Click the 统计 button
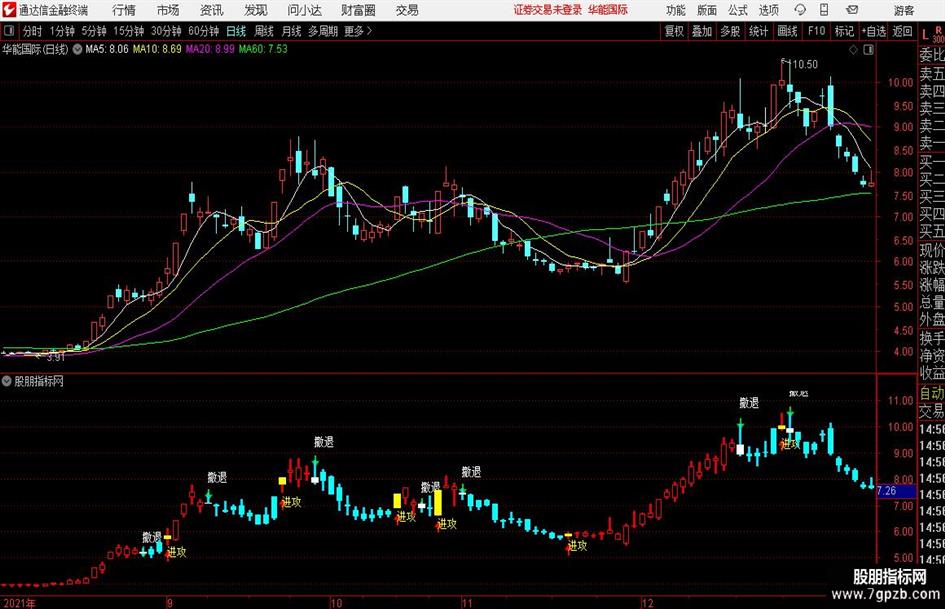This screenshot has width=945, height=609. click(x=759, y=31)
